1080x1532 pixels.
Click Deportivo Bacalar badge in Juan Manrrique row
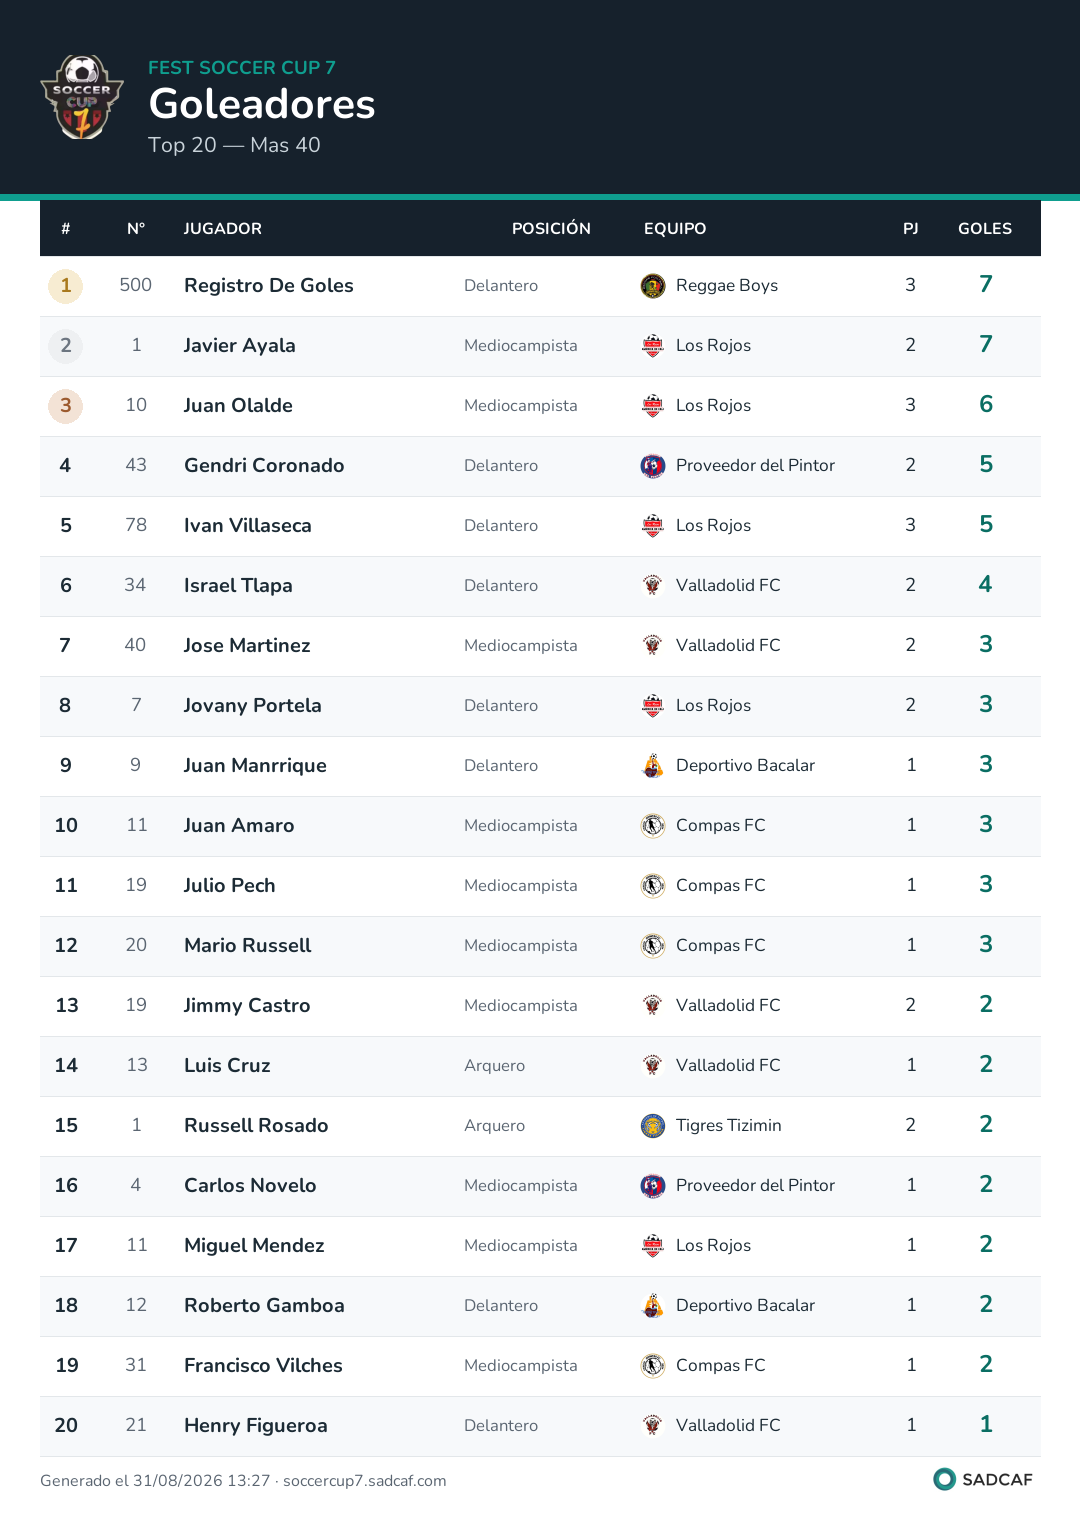(653, 766)
